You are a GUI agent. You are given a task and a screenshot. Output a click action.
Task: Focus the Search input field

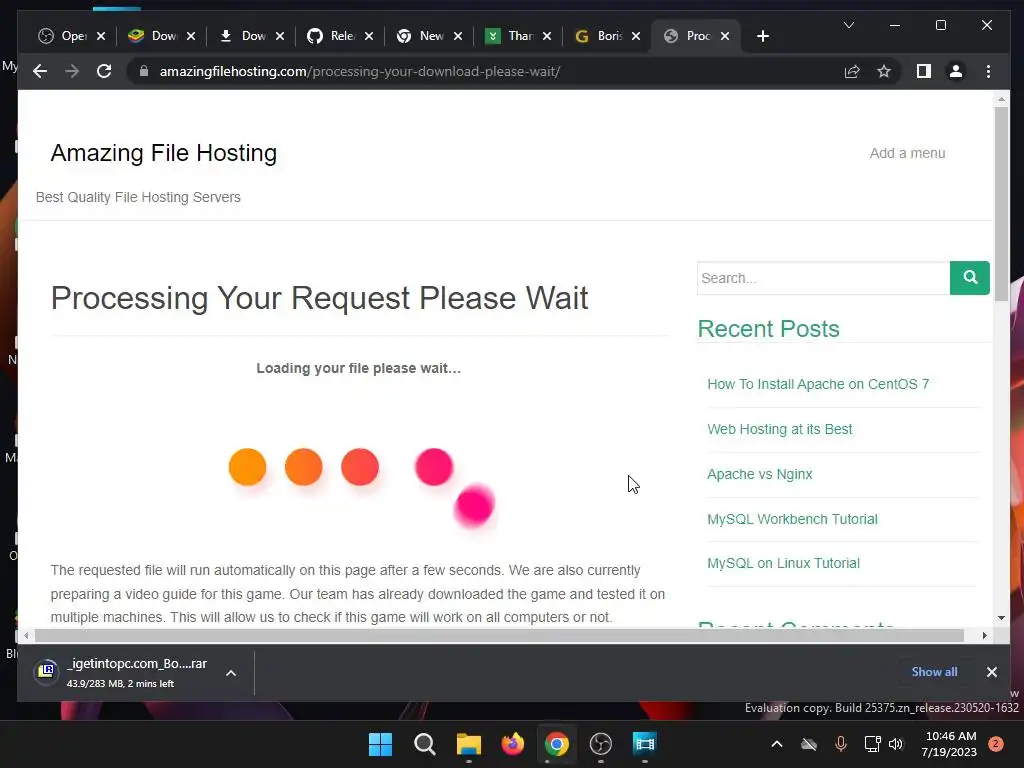(x=824, y=278)
